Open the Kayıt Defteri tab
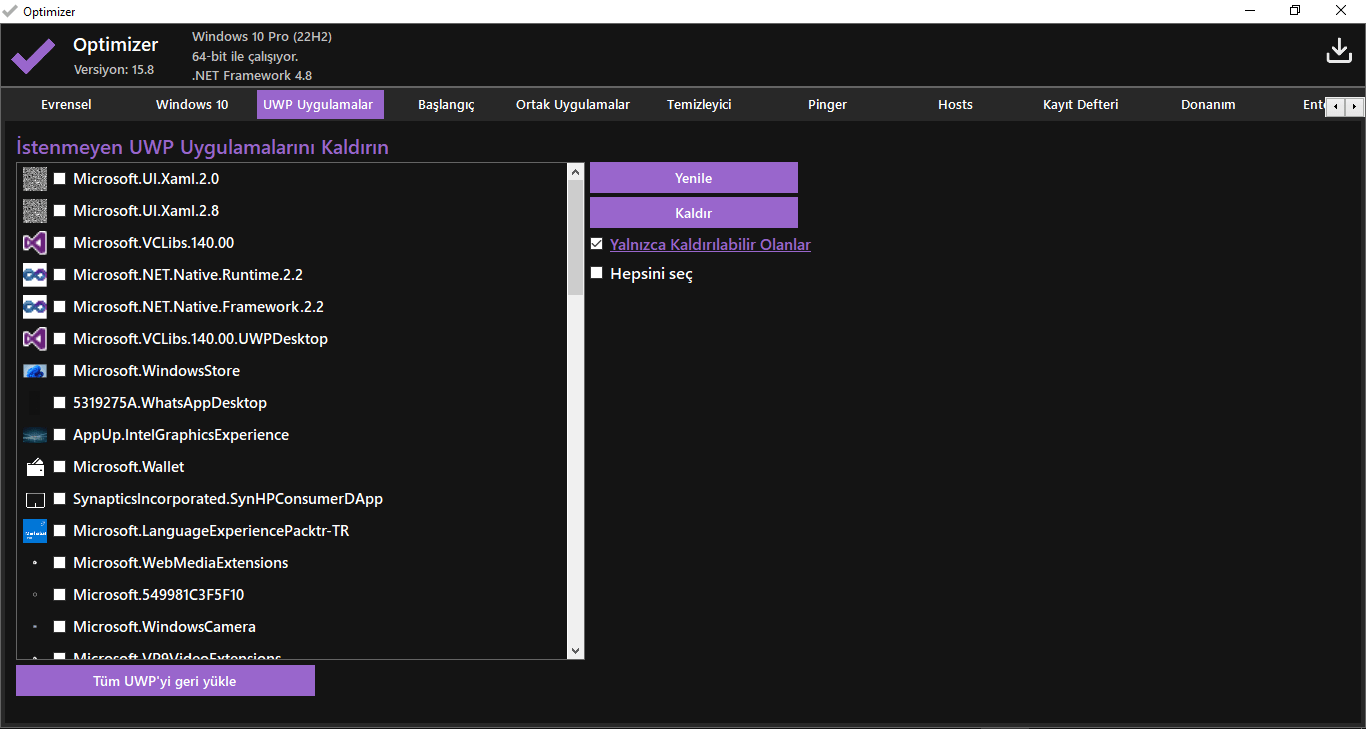The image size is (1366, 729). coord(1081,104)
